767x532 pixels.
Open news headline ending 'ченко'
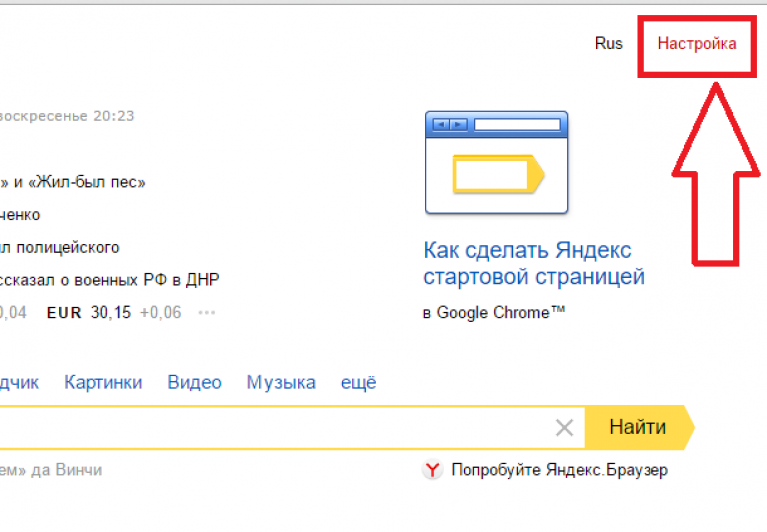(x=20, y=215)
